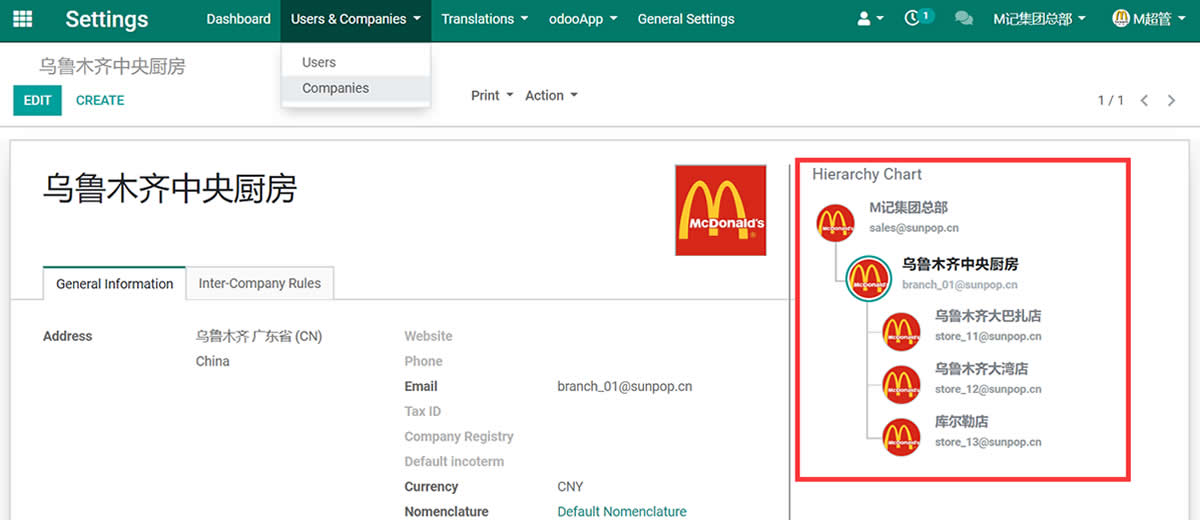This screenshot has width=1200, height=520.
Task: Click 库尔勒店 avatar in hierarchy chart
Action: 901,436
